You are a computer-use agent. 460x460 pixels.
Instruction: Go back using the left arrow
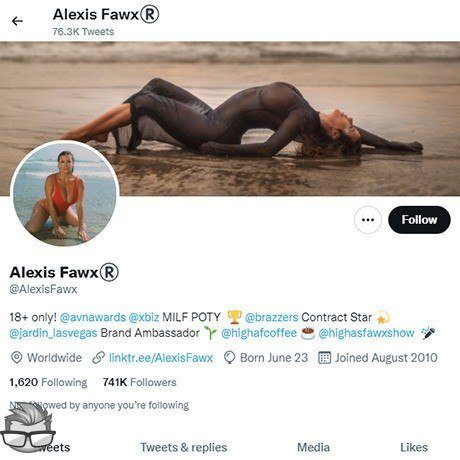pyautogui.click(x=17, y=21)
